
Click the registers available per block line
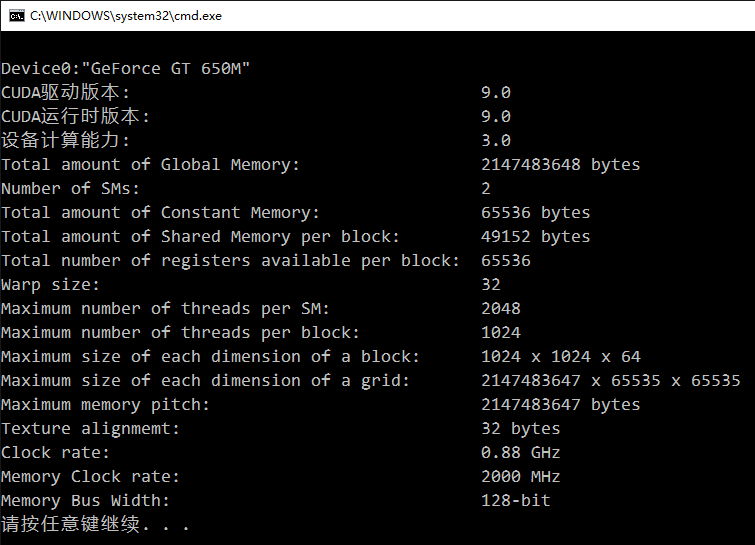pos(230,260)
